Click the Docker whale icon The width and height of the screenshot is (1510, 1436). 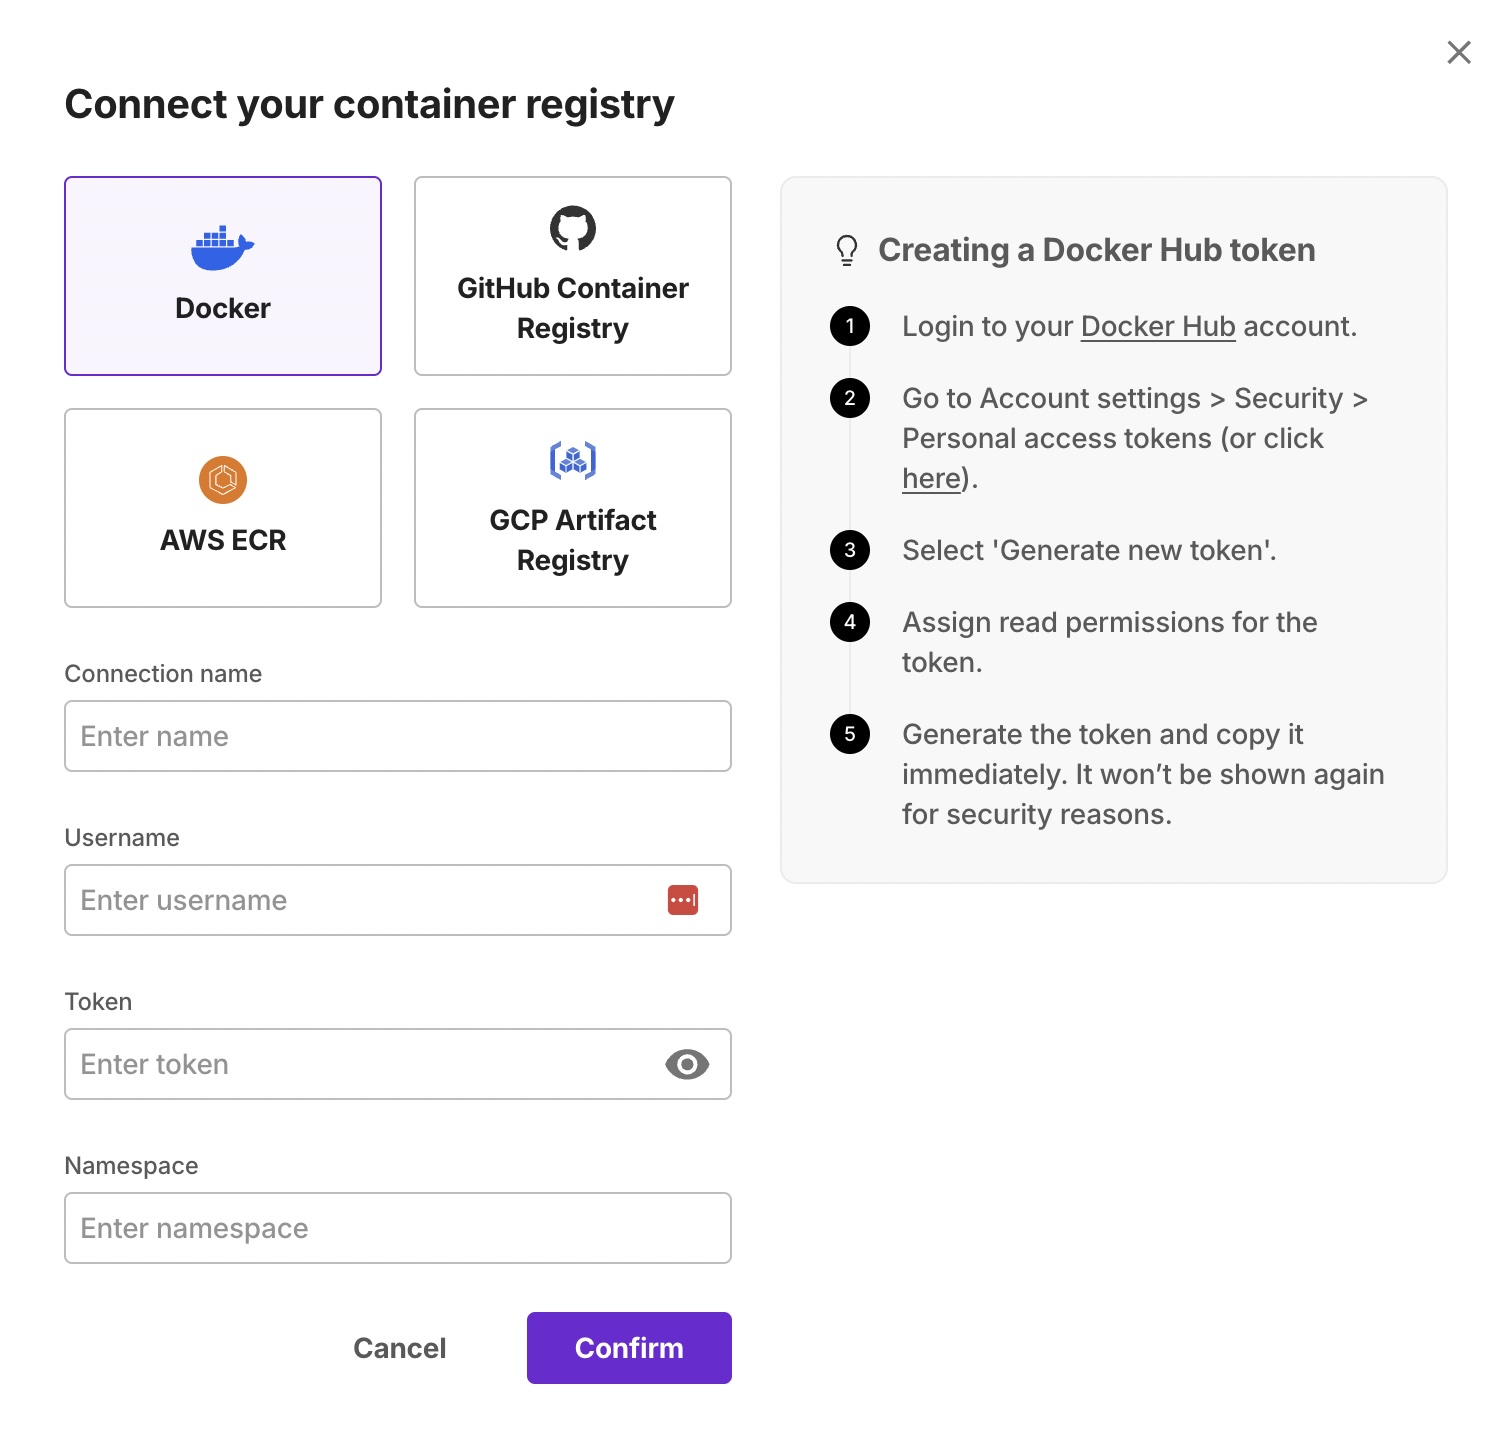(x=223, y=248)
